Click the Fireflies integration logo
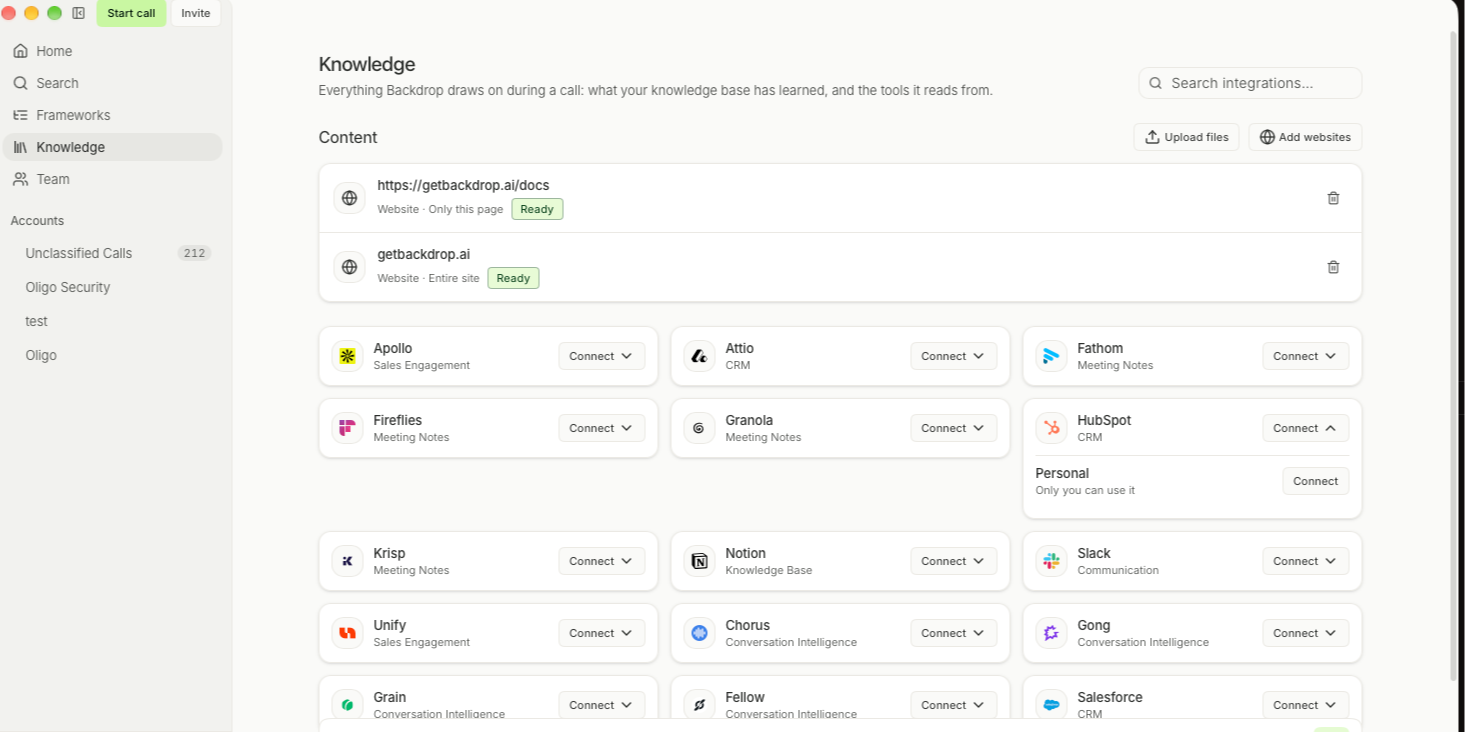The width and height of the screenshot is (1465, 732). point(348,428)
